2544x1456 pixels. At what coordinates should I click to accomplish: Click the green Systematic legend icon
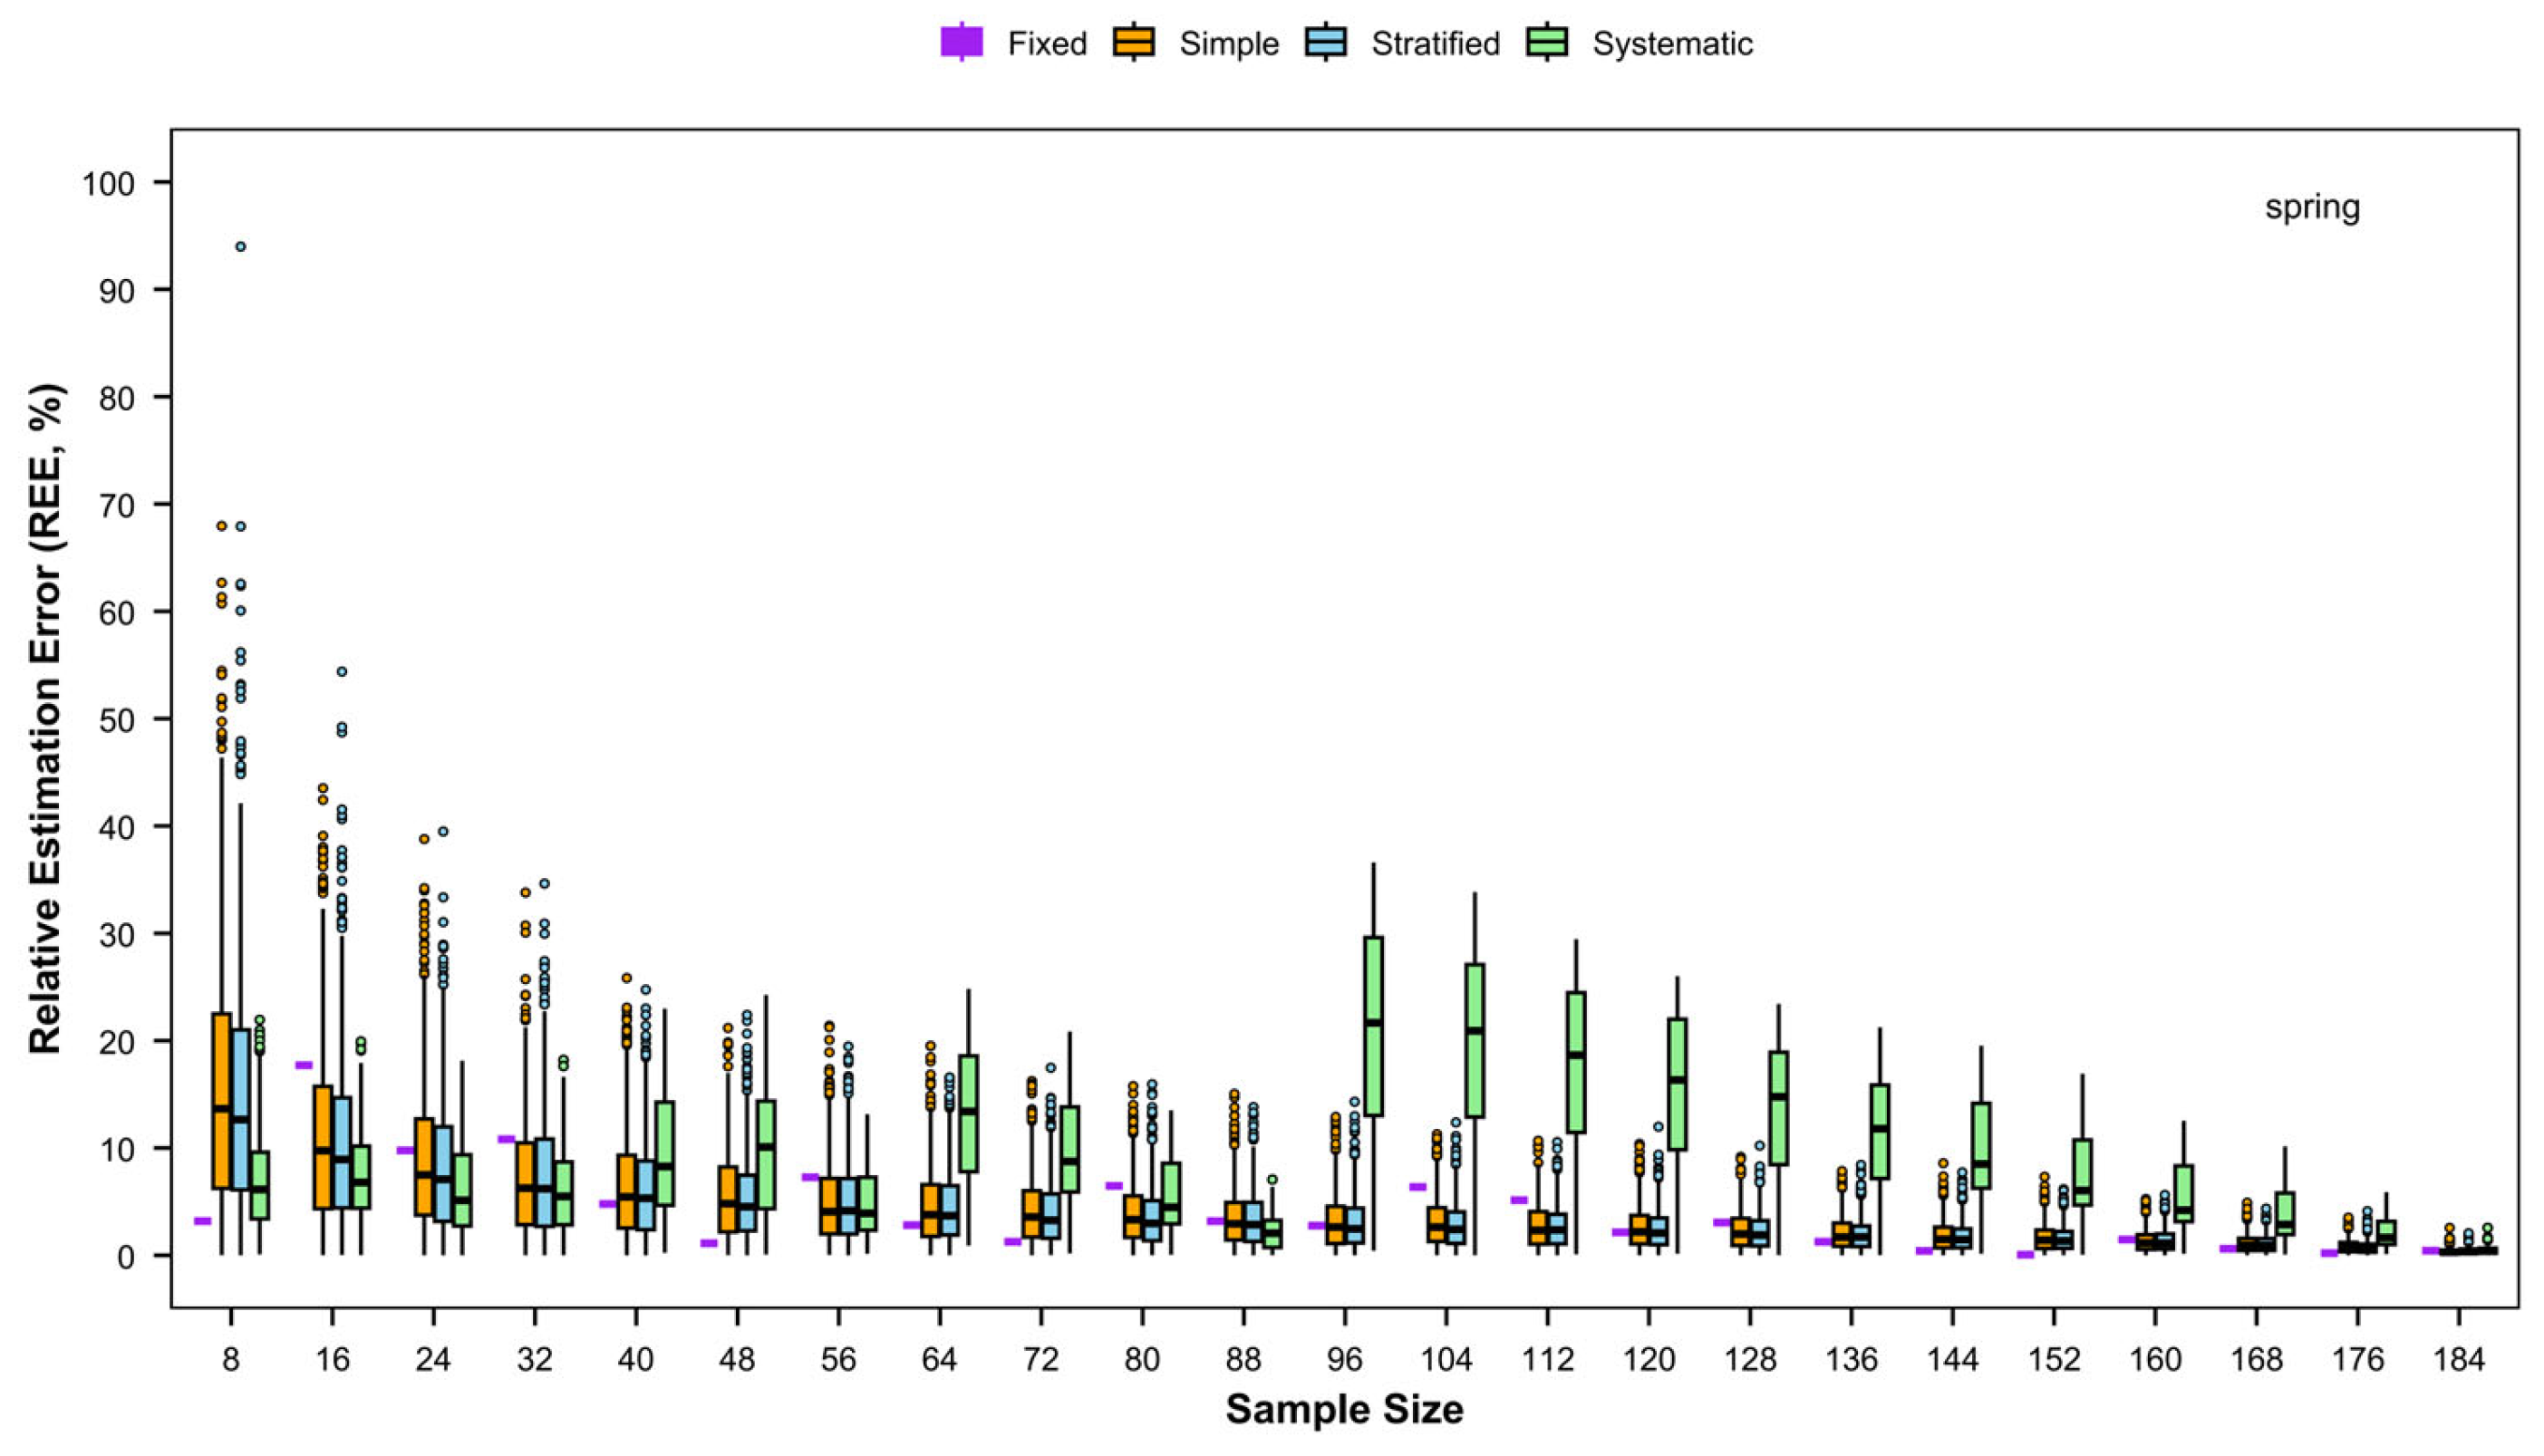(1547, 43)
